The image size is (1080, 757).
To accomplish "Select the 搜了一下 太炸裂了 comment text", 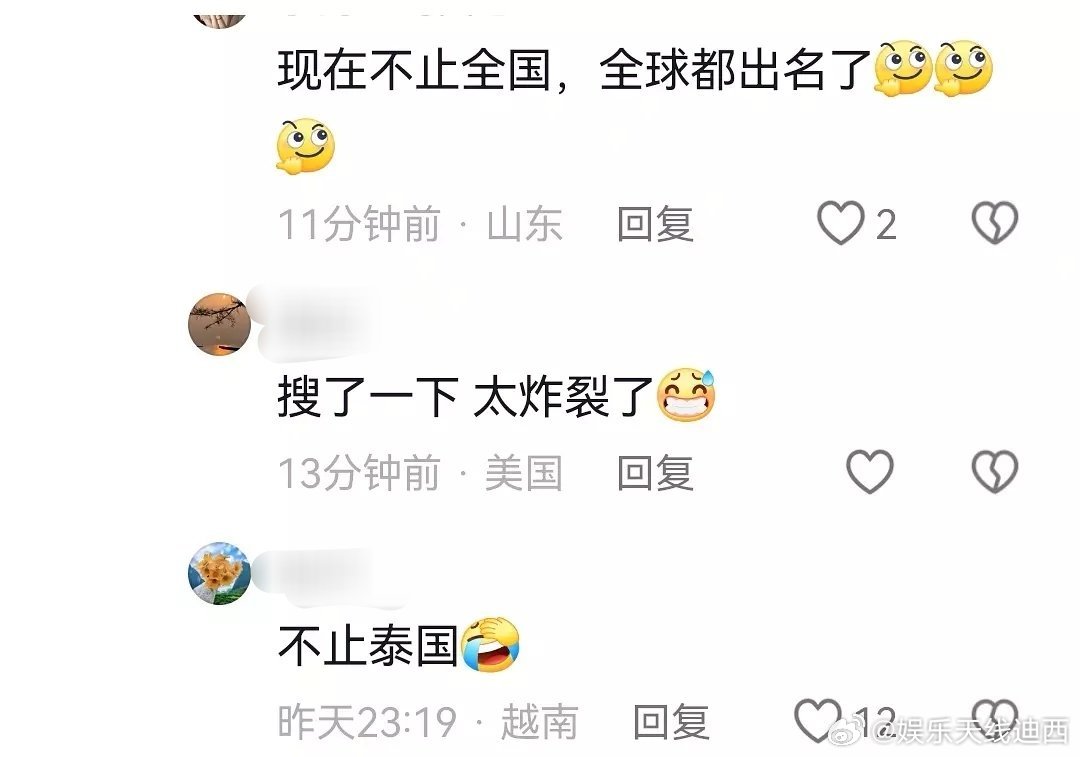I will (497, 395).
